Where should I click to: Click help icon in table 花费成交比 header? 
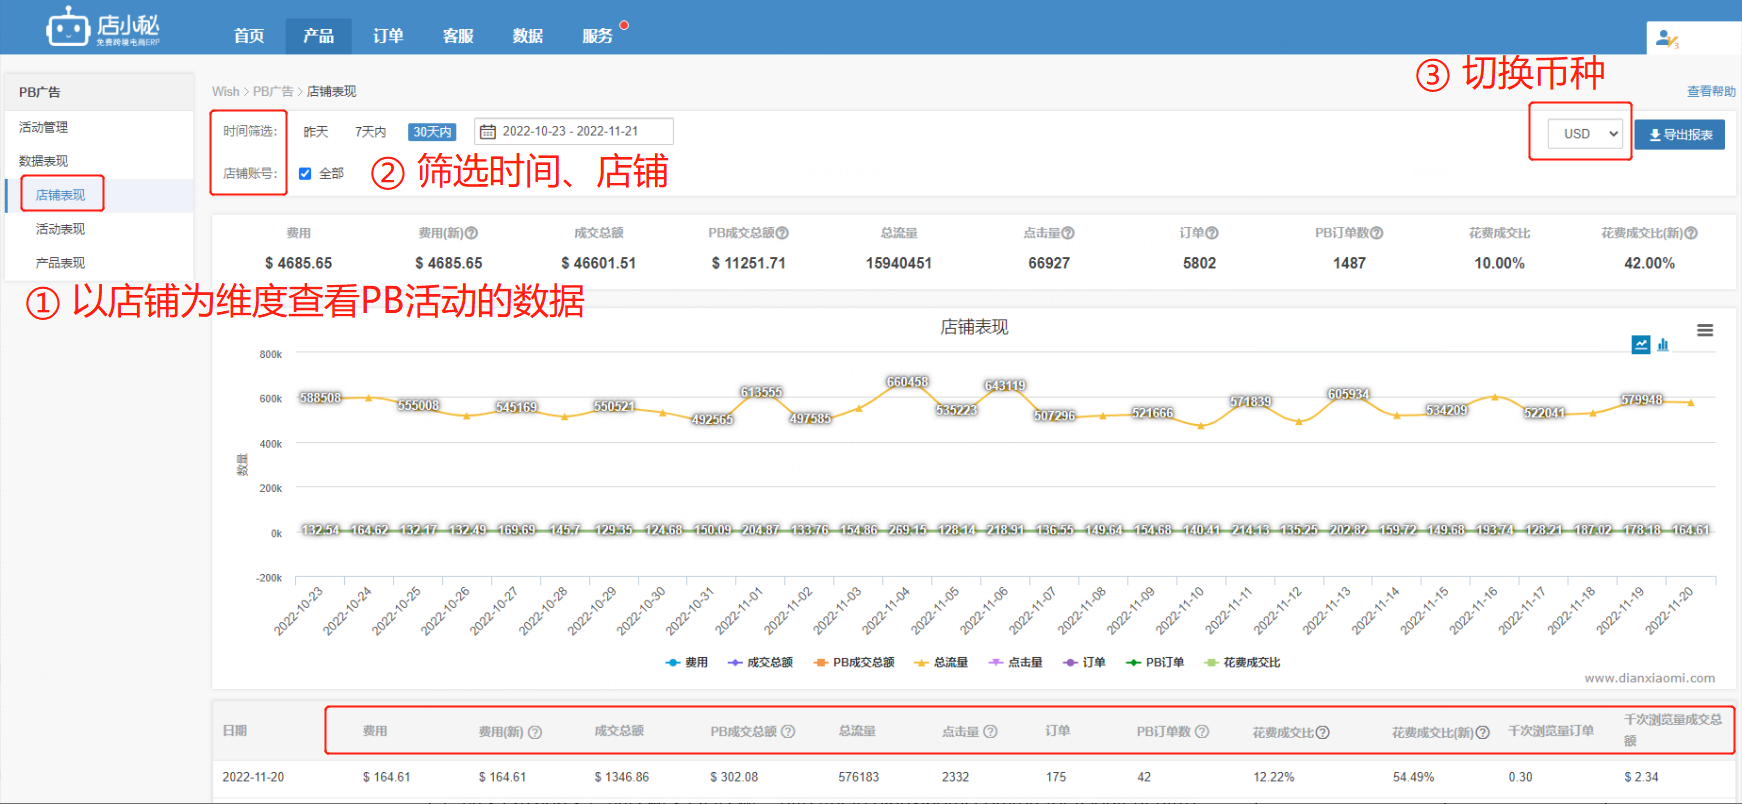(x=1323, y=733)
